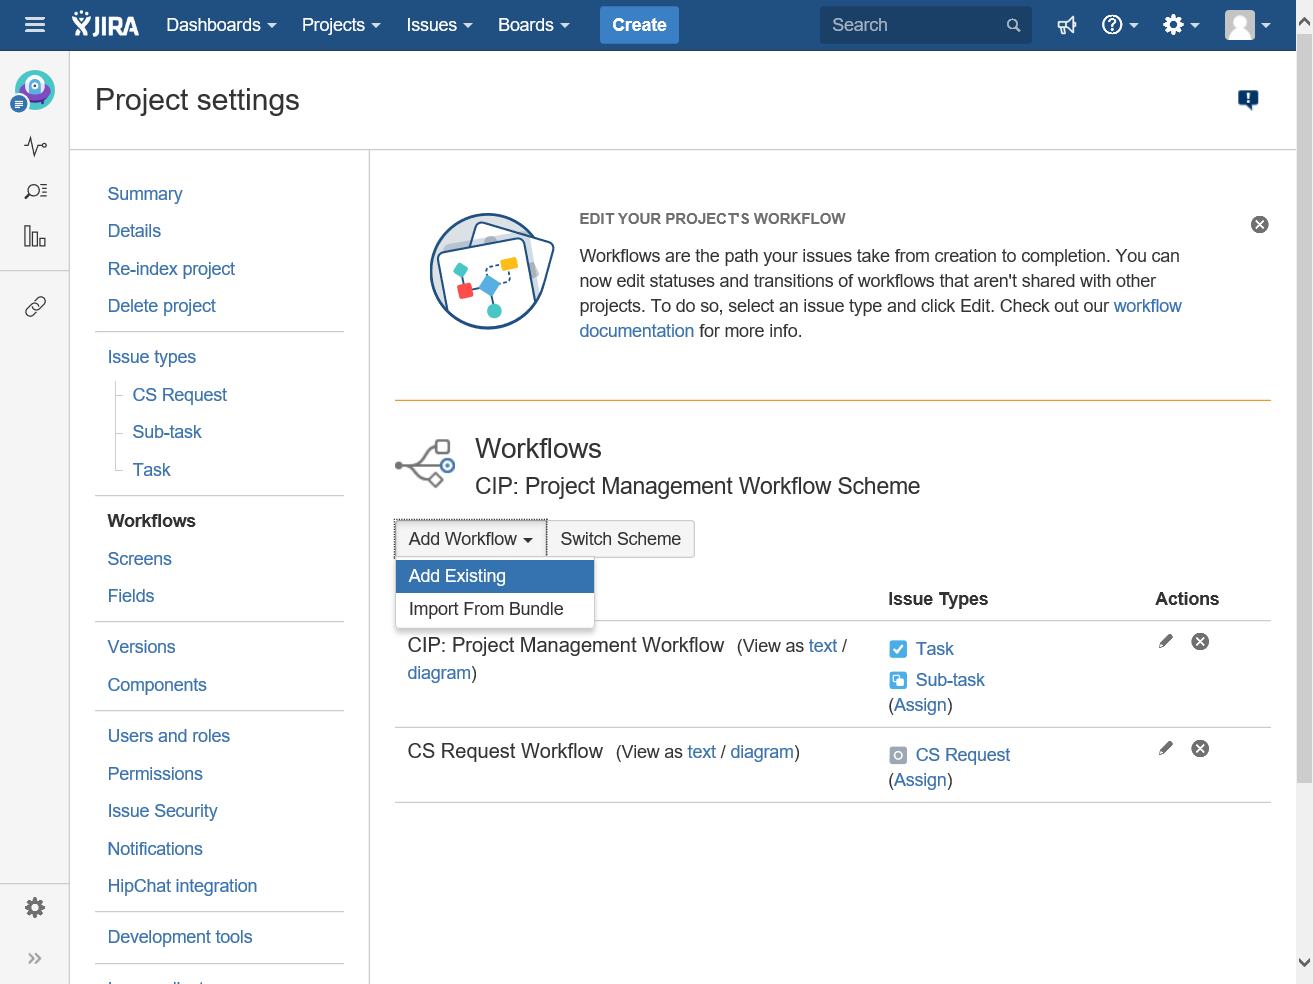Go to the JIRA logo home
The height and width of the screenshot is (984, 1313).
click(106, 25)
